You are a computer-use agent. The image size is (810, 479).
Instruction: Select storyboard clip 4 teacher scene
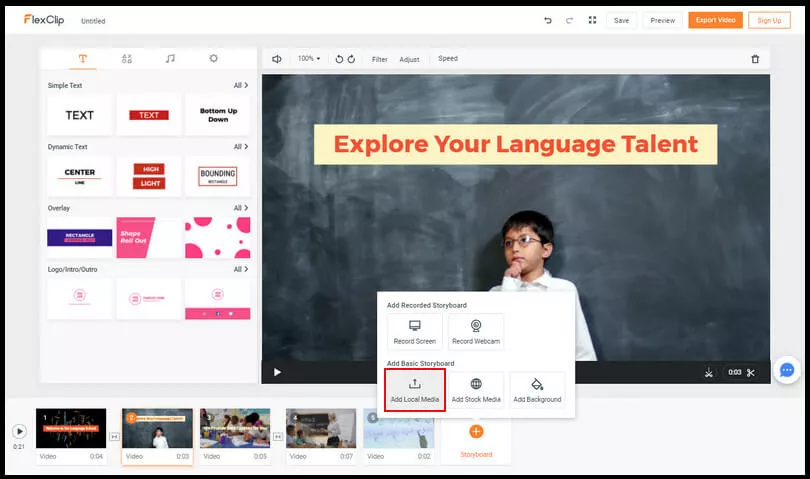[321, 428]
